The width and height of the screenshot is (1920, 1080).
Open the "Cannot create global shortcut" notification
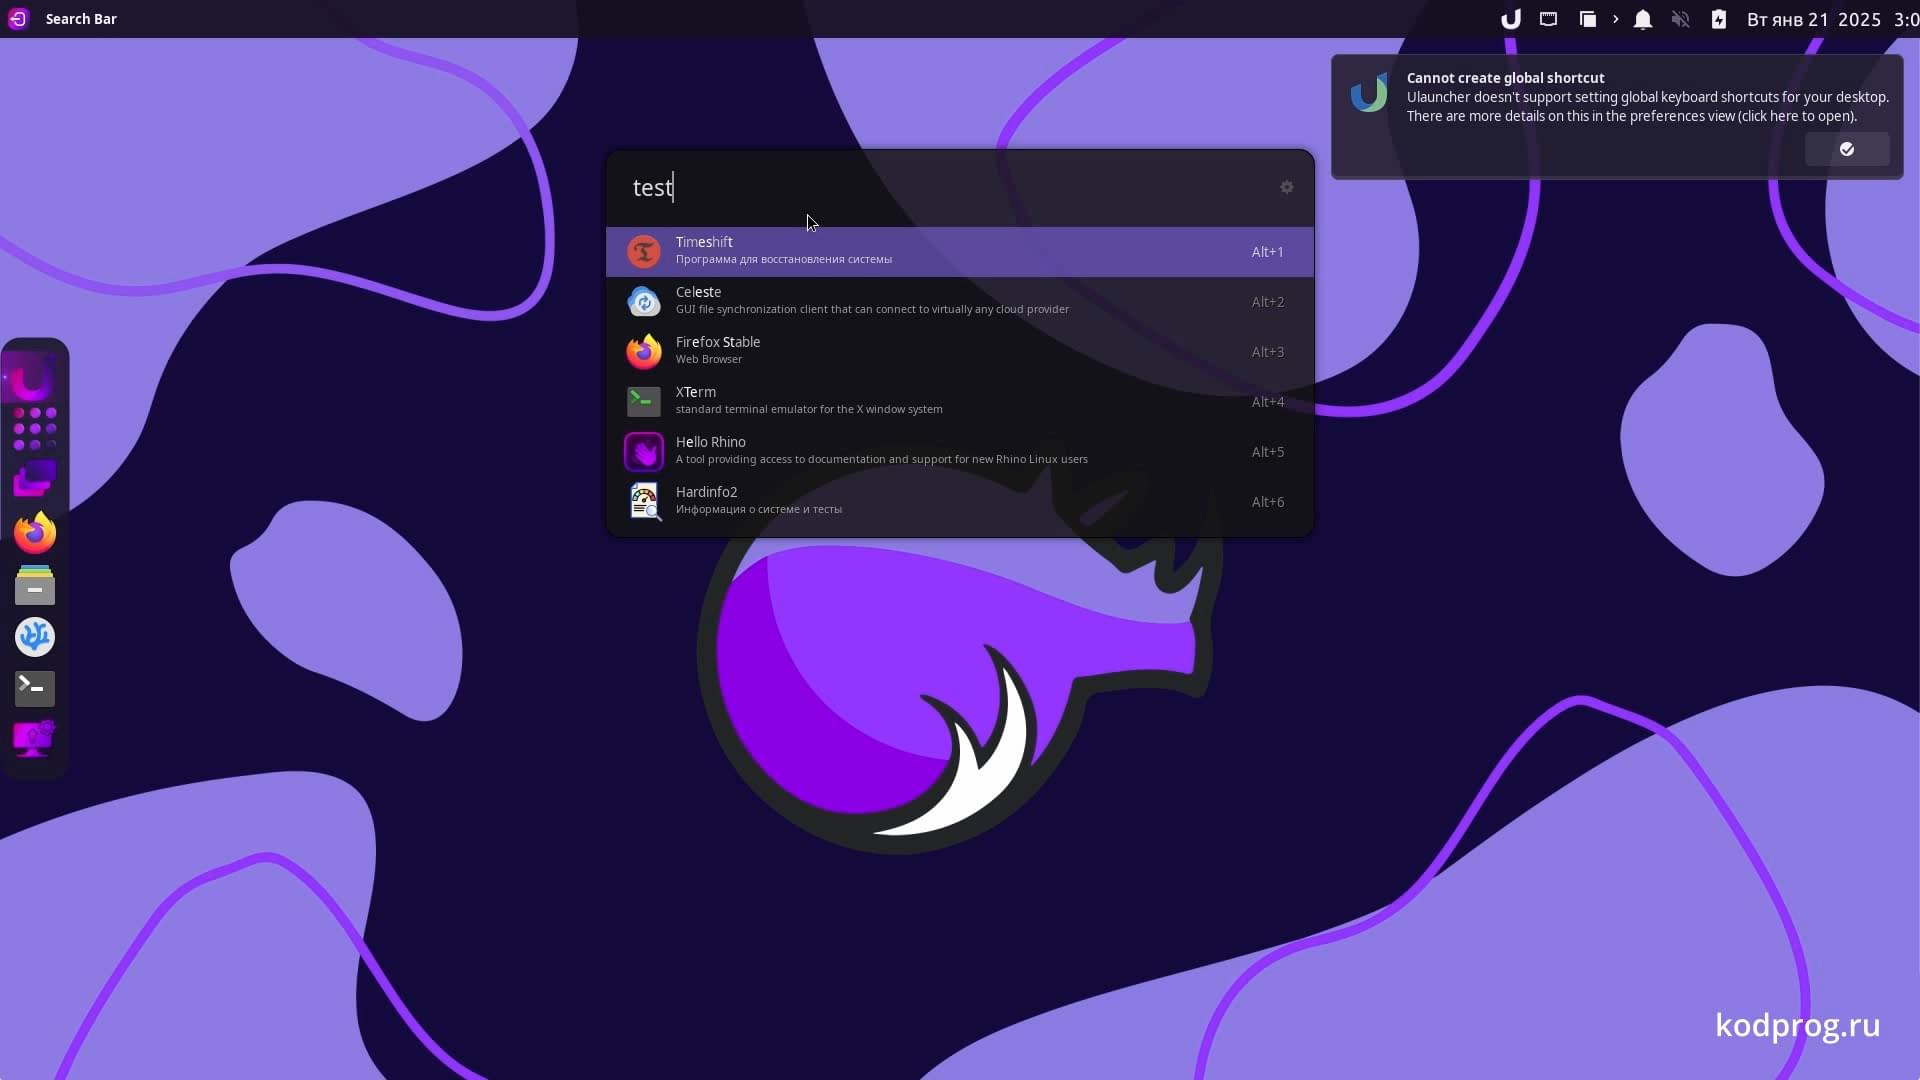(1617, 117)
